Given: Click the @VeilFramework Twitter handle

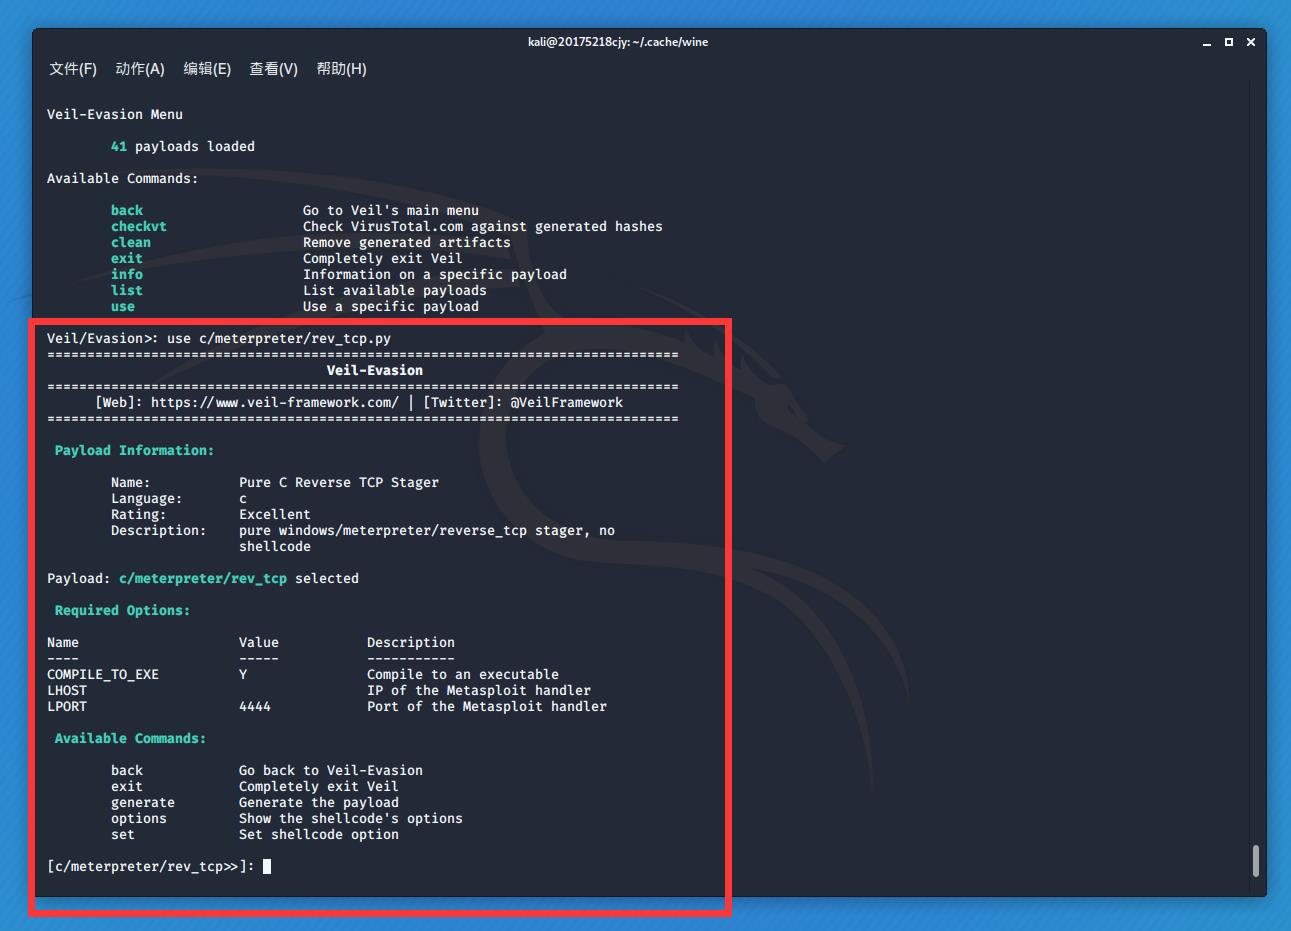Looking at the screenshot, I should tap(566, 402).
